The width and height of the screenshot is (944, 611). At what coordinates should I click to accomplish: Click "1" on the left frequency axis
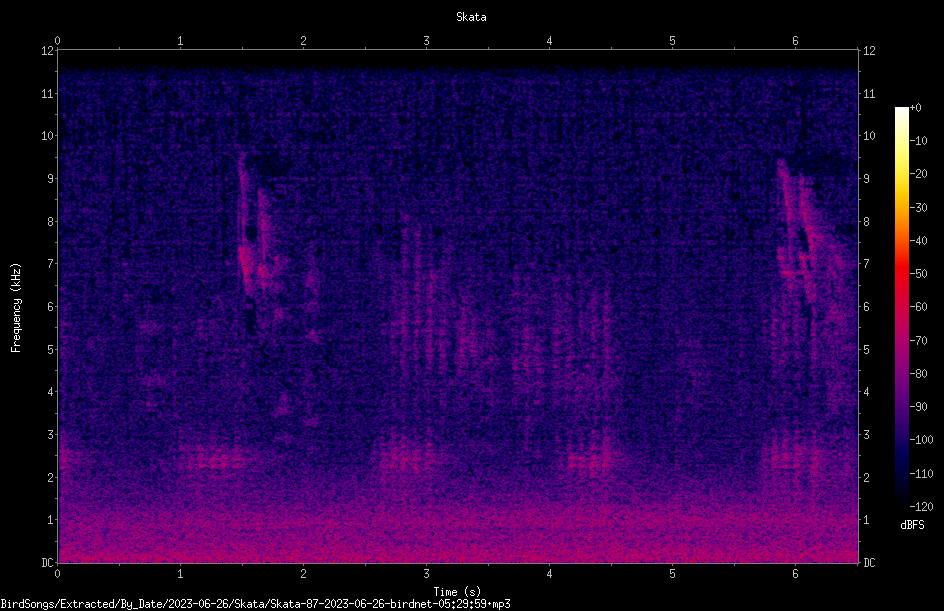[x=50, y=520]
